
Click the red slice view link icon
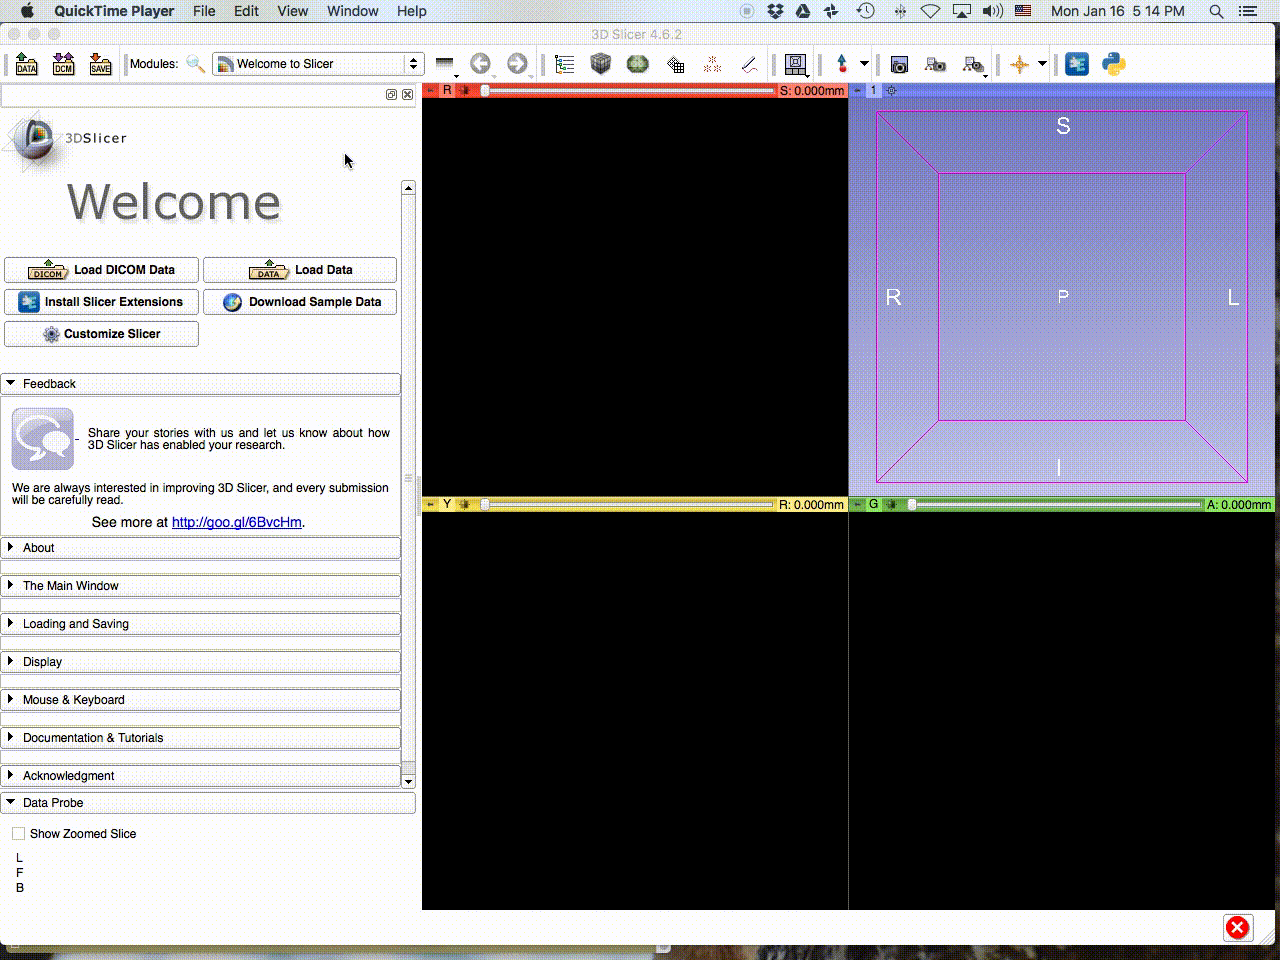(464, 90)
